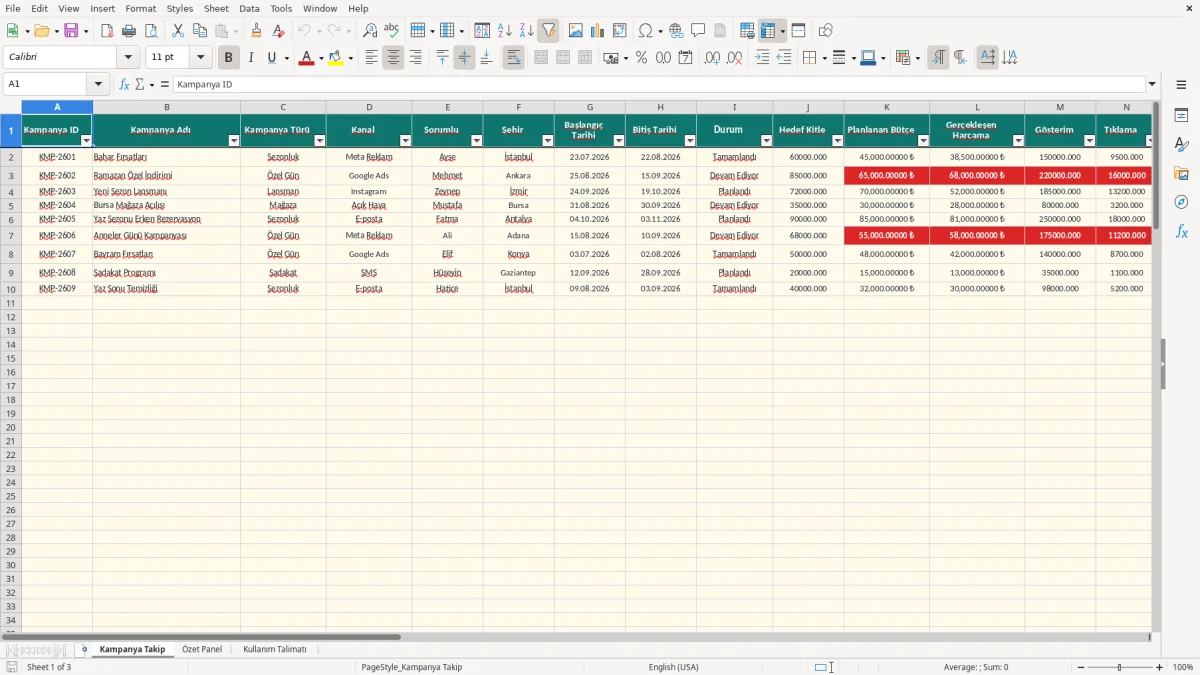Screen dimensions: 1200x675
Task: Apply the yellow background color swatch
Action: click(x=336, y=58)
